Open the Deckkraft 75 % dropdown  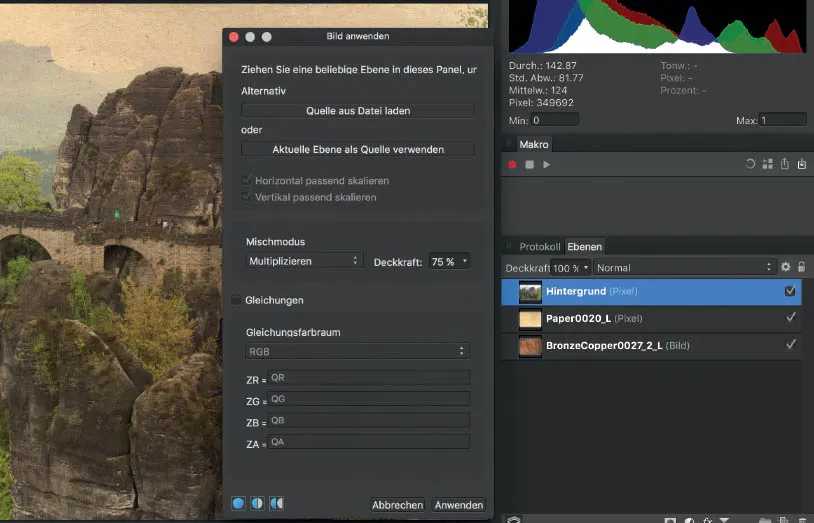pos(449,261)
